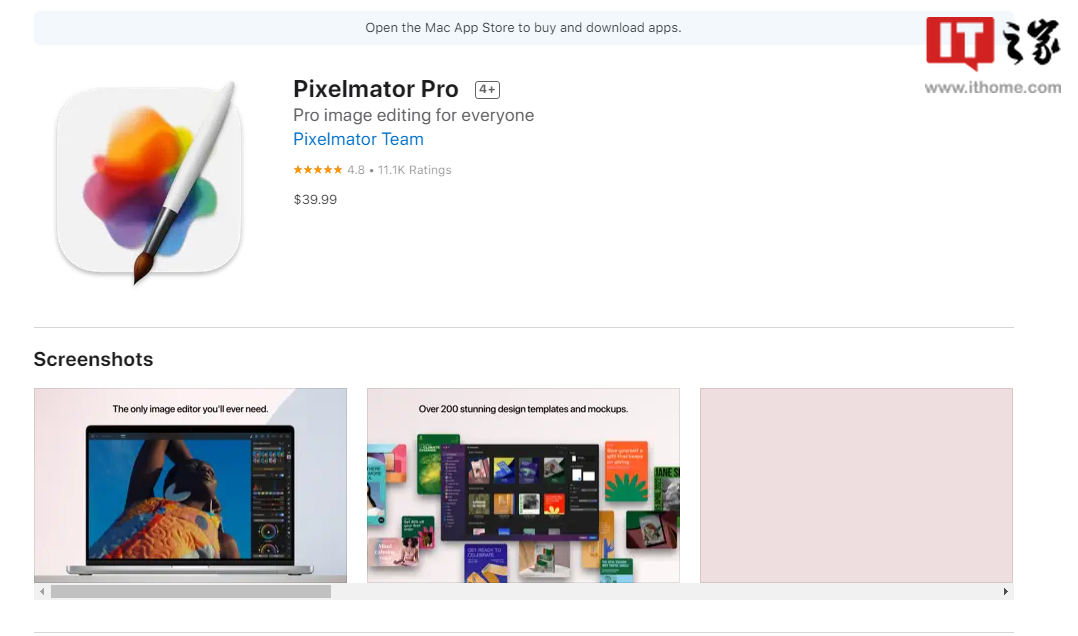Click the 4+ age rating badge
Viewport: 1078px width, 636px height.
[487, 89]
